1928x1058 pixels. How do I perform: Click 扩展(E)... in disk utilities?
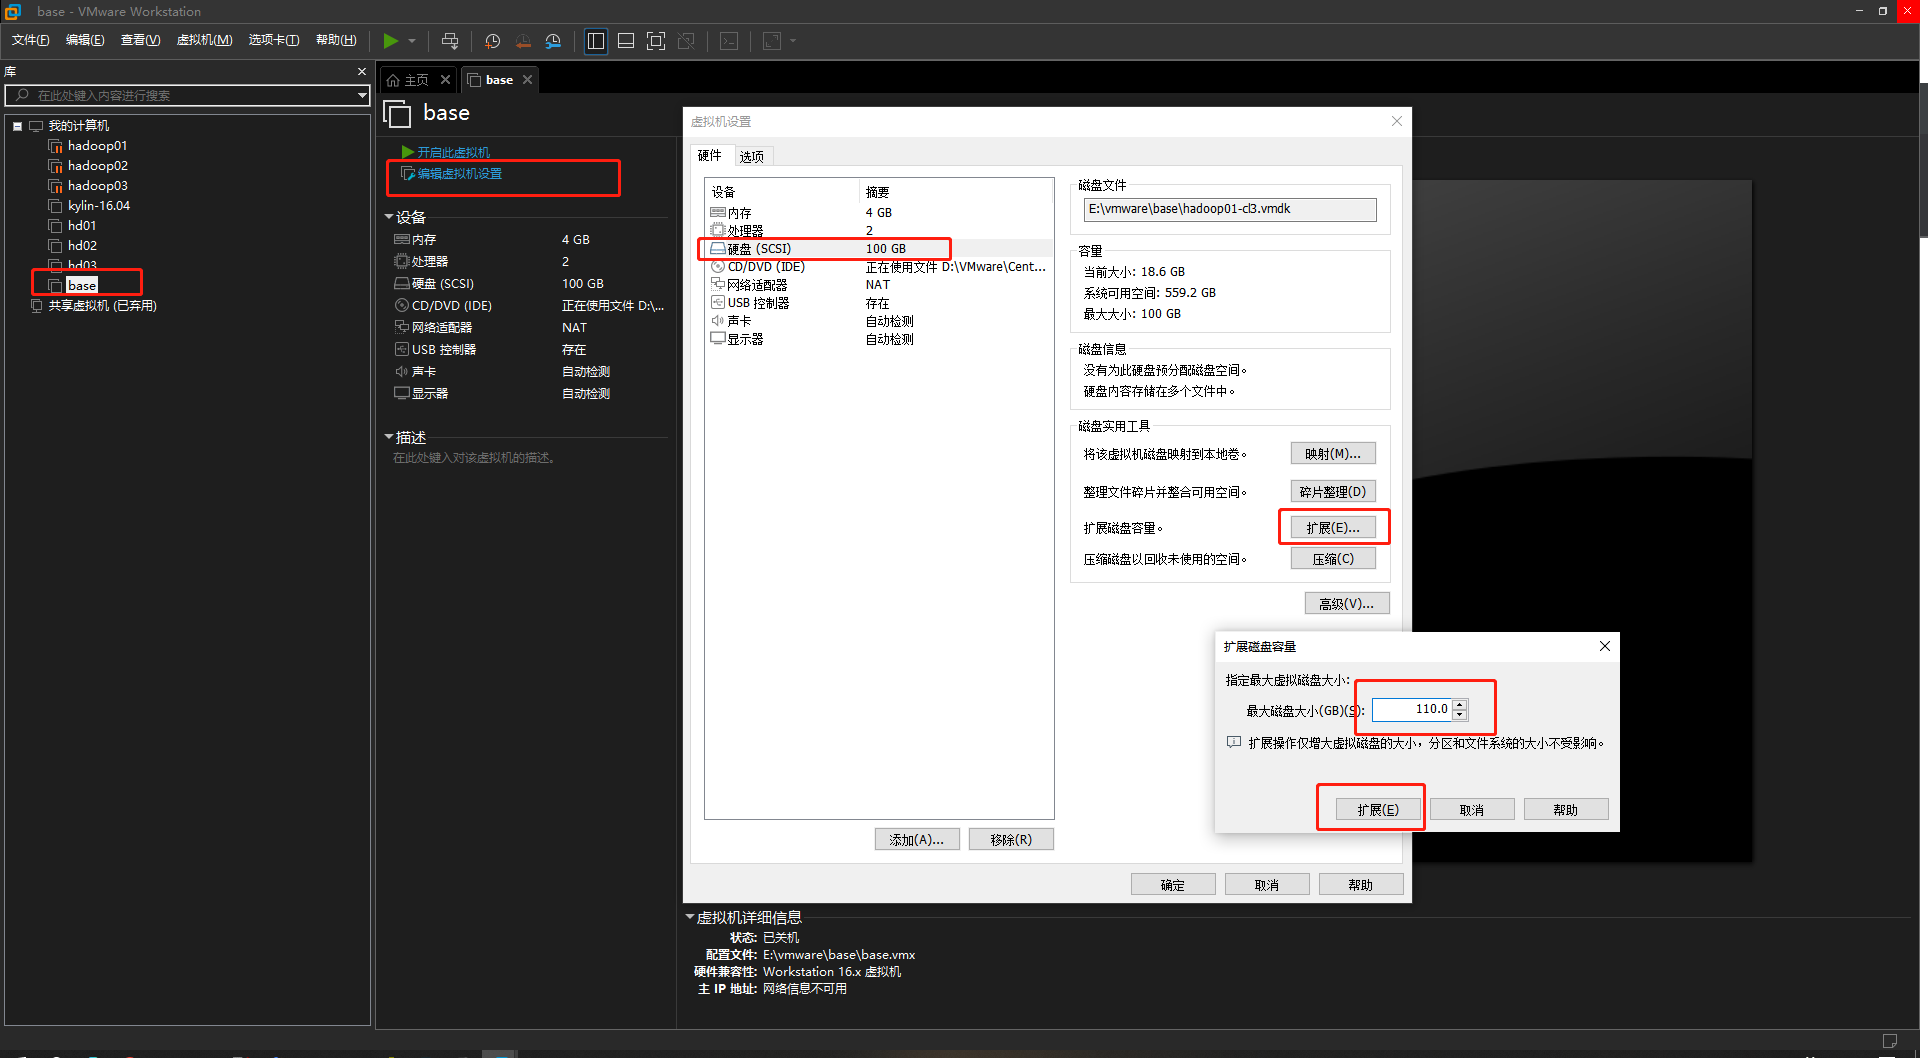[x=1333, y=528]
